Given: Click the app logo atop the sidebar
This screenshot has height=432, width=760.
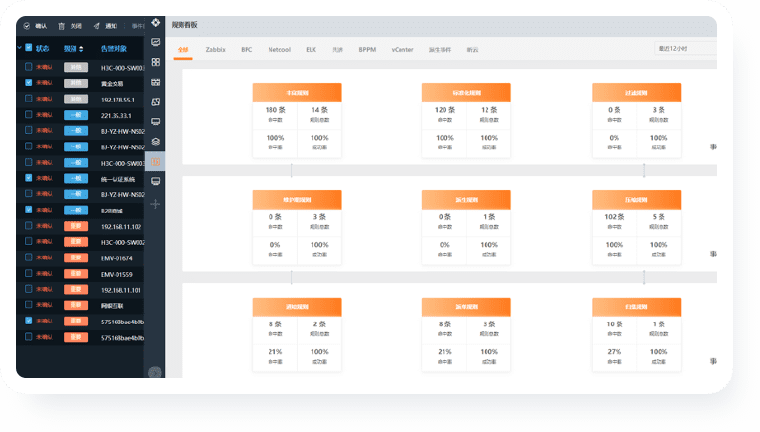Looking at the screenshot, I should (x=156, y=22).
